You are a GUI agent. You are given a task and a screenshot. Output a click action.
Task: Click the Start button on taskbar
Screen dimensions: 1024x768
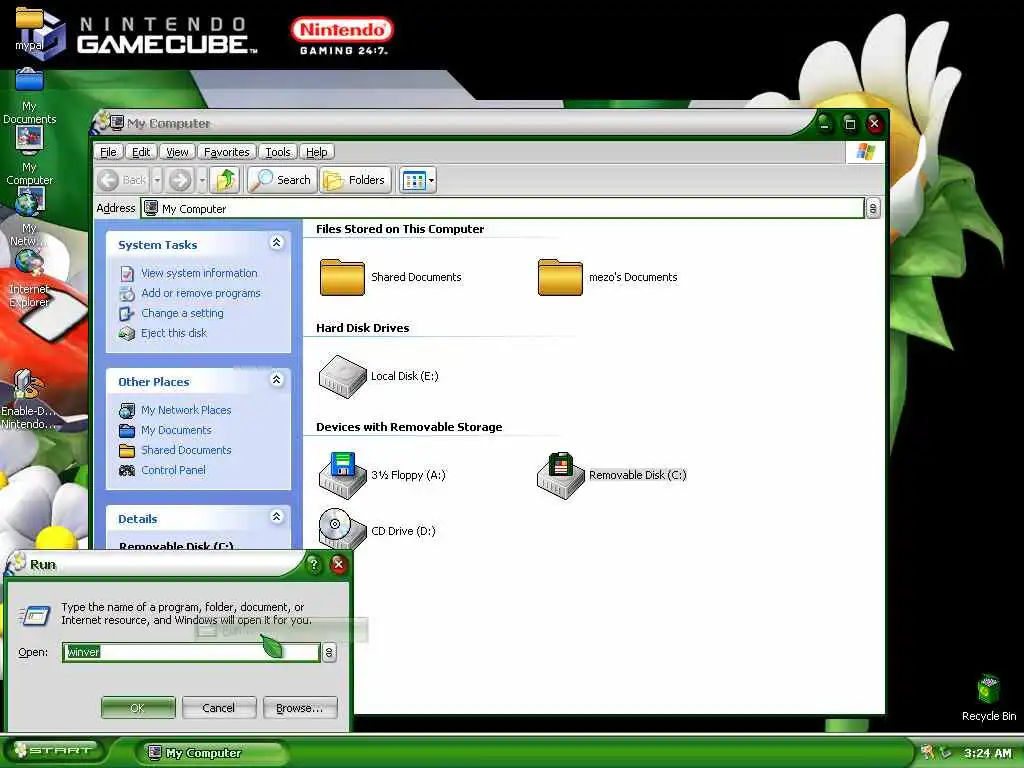point(54,750)
